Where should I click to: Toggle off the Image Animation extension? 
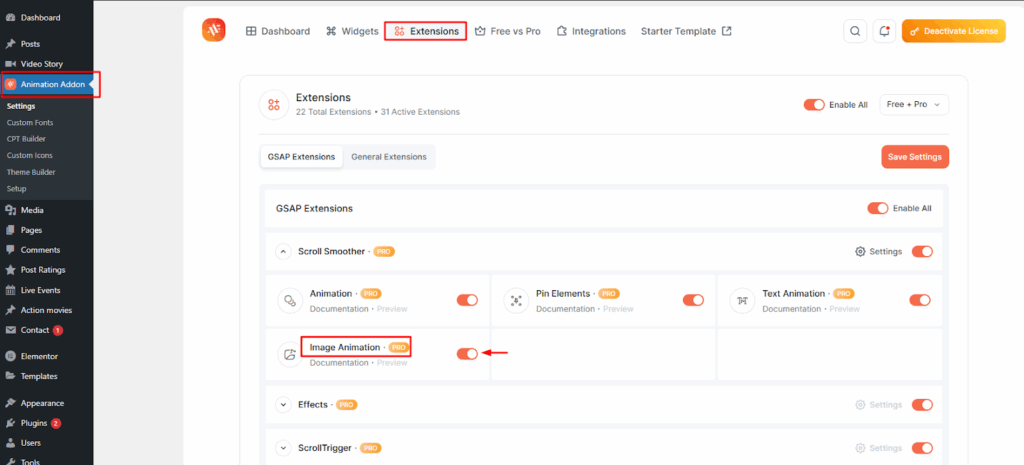[467, 354]
